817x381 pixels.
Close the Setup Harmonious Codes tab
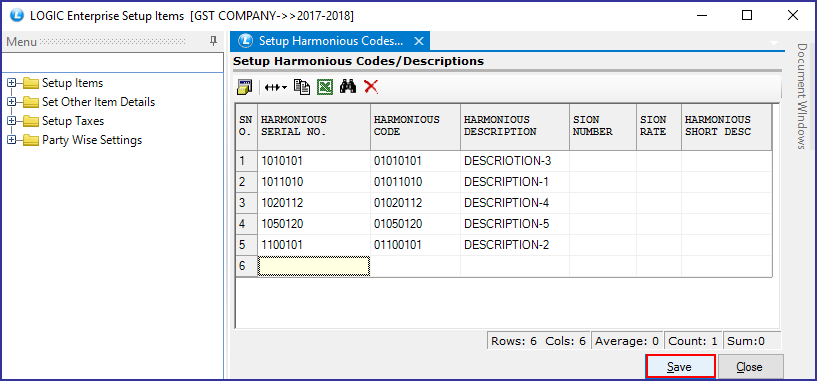[418, 41]
